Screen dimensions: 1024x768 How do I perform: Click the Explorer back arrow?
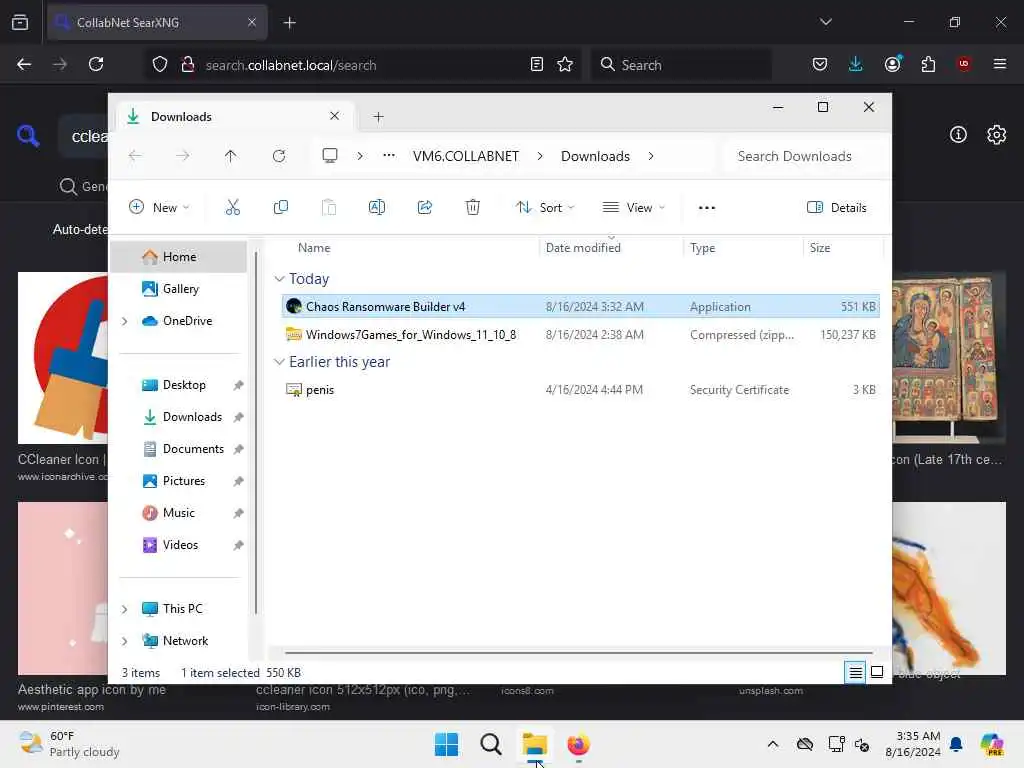tap(135, 156)
